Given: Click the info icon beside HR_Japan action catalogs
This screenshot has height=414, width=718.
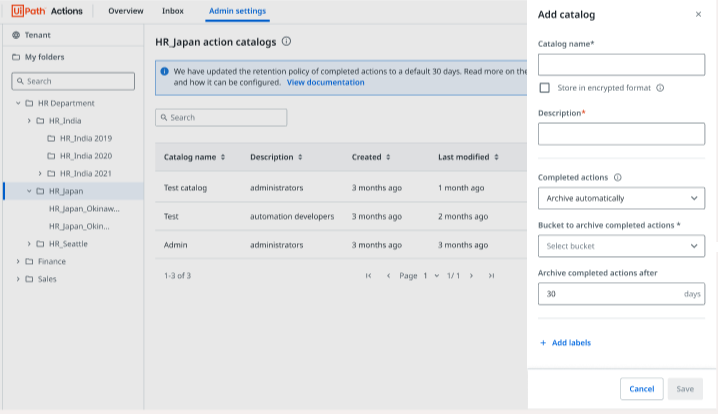Looking at the screenshot, I should (x=286, y=42).
